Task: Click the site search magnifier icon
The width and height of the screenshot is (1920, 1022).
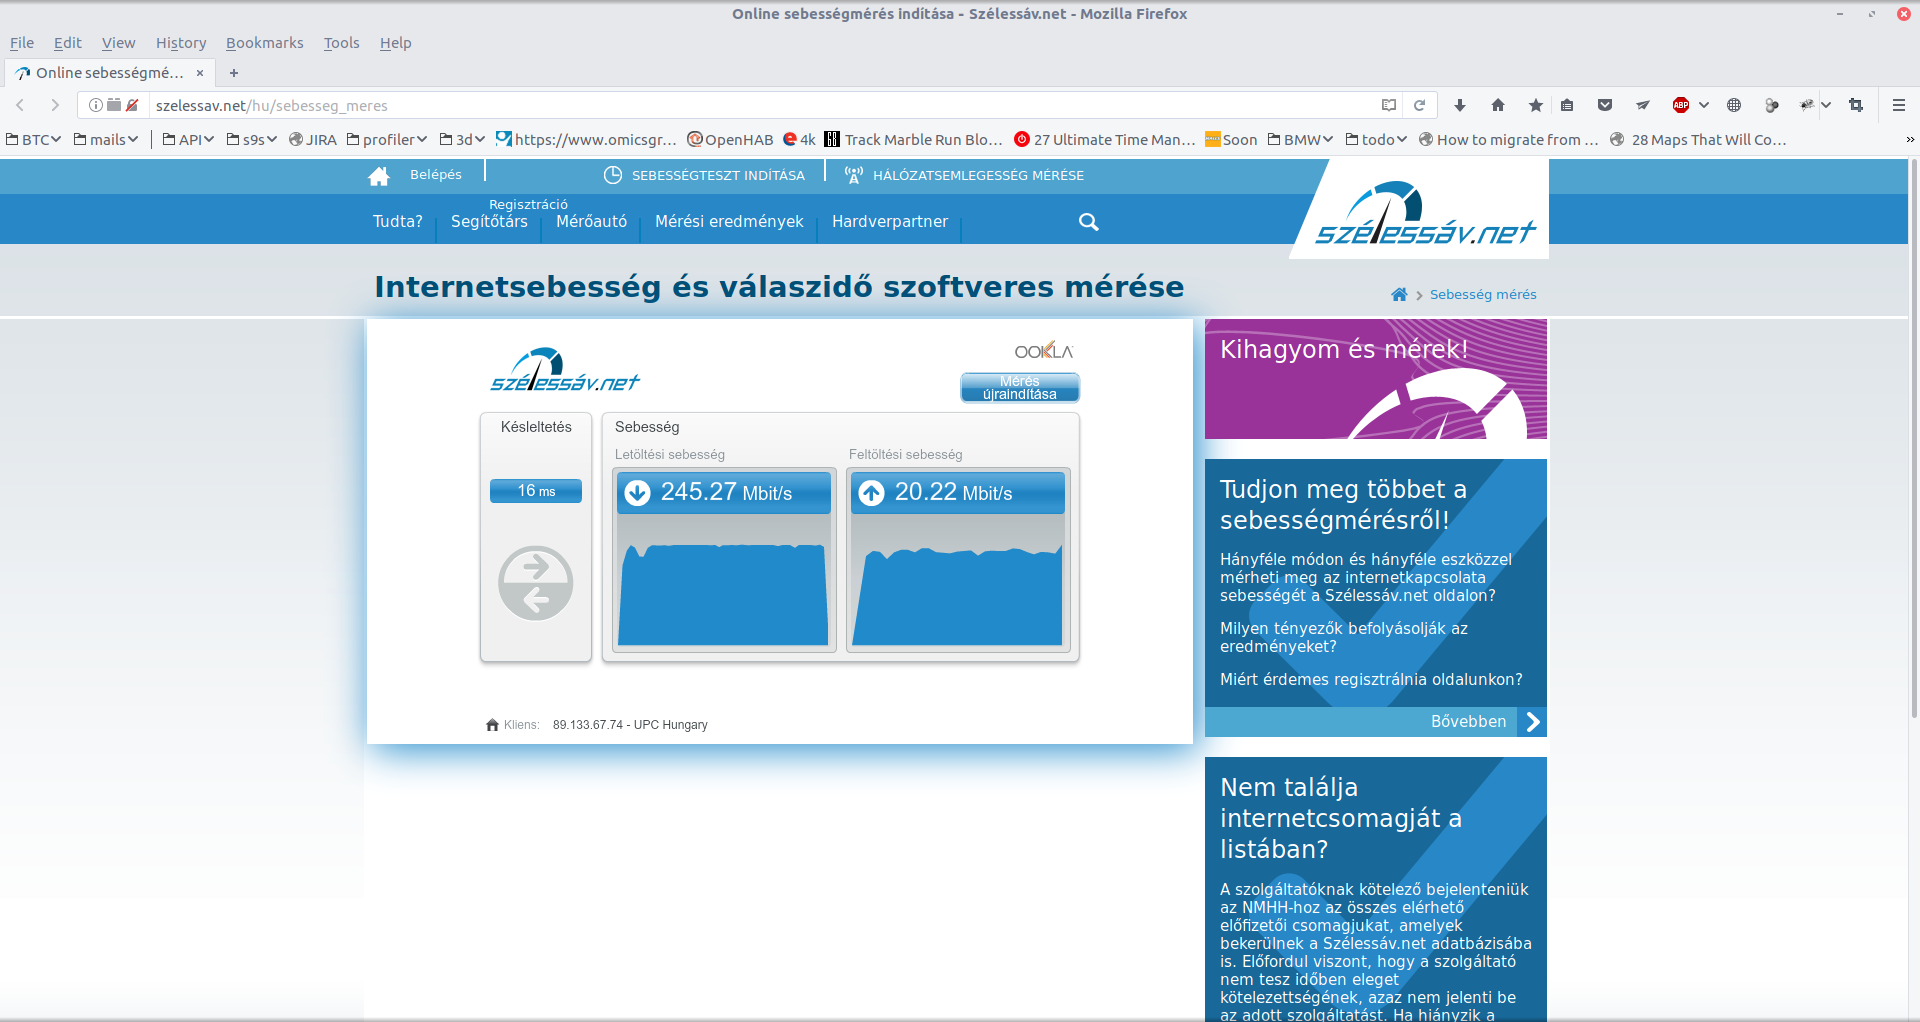Action: coord(1089,222)
